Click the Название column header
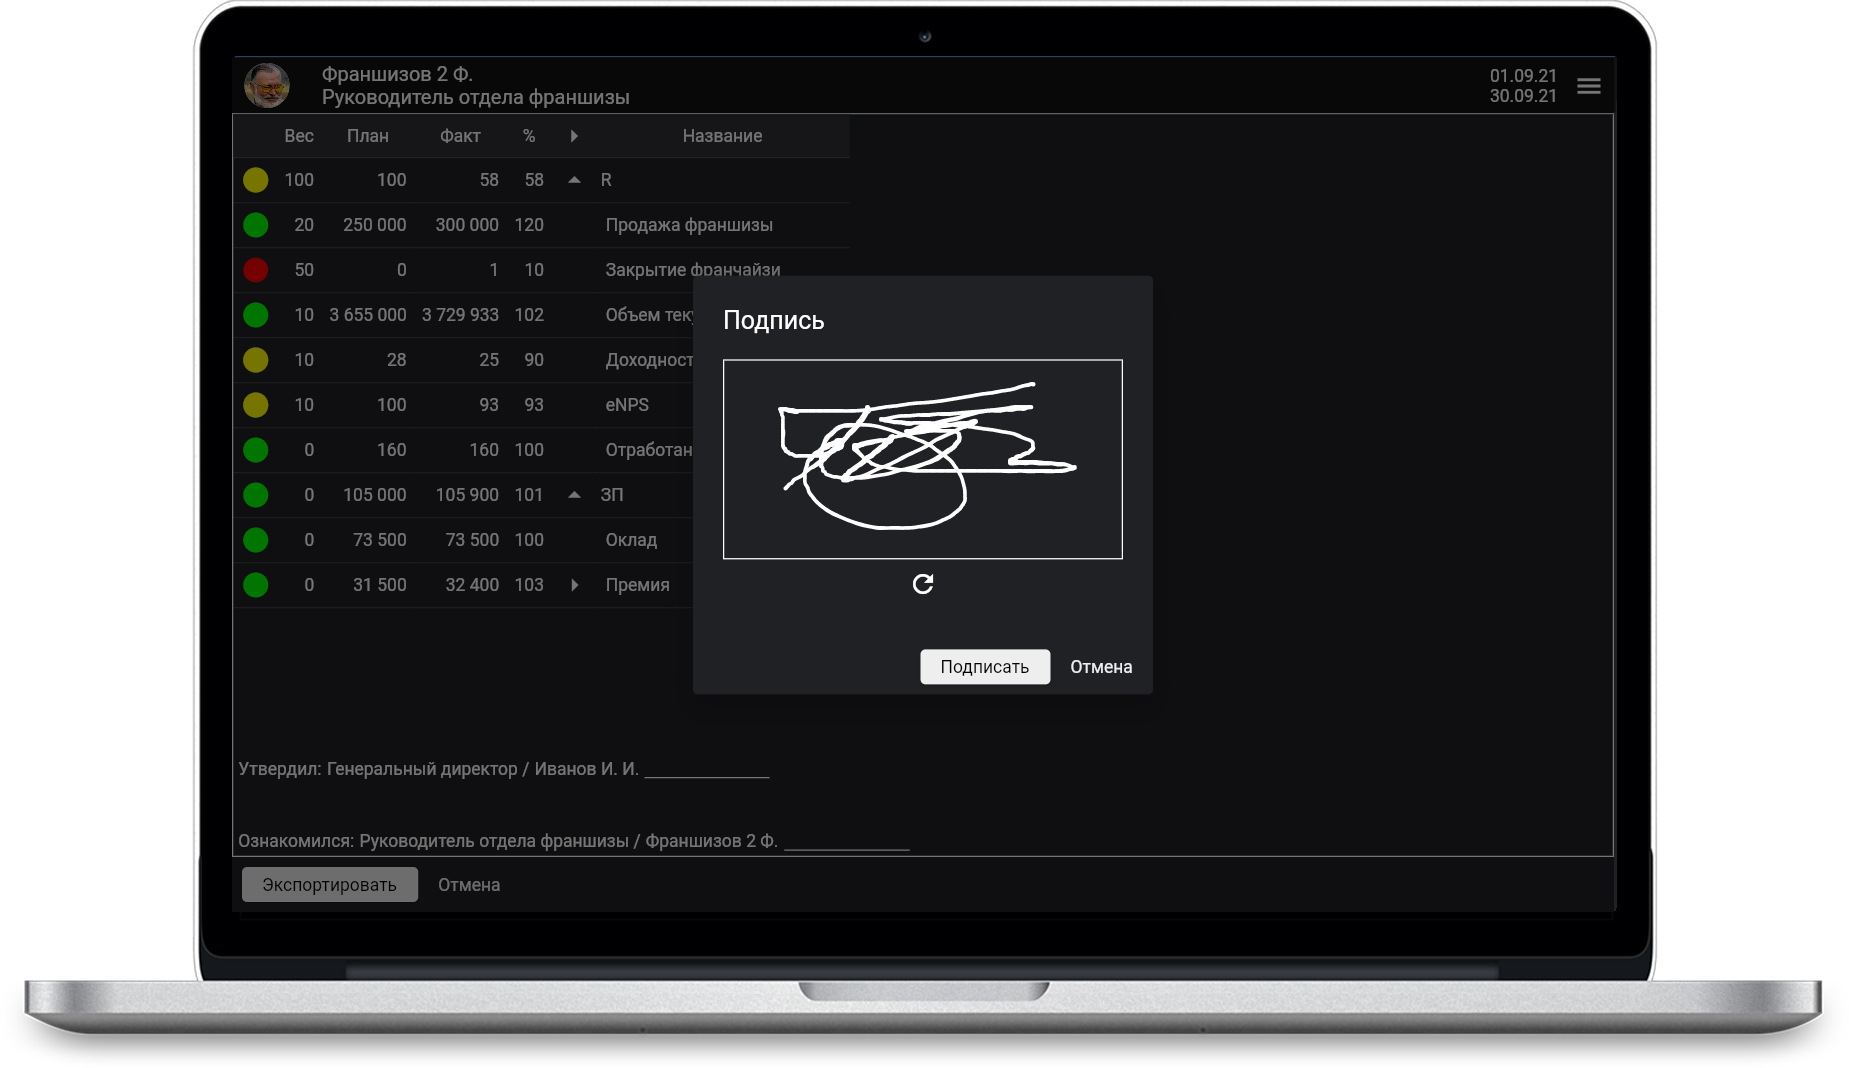This screenshot has height=1068, width=1849. pyautogui.click(x=722, y=136)
